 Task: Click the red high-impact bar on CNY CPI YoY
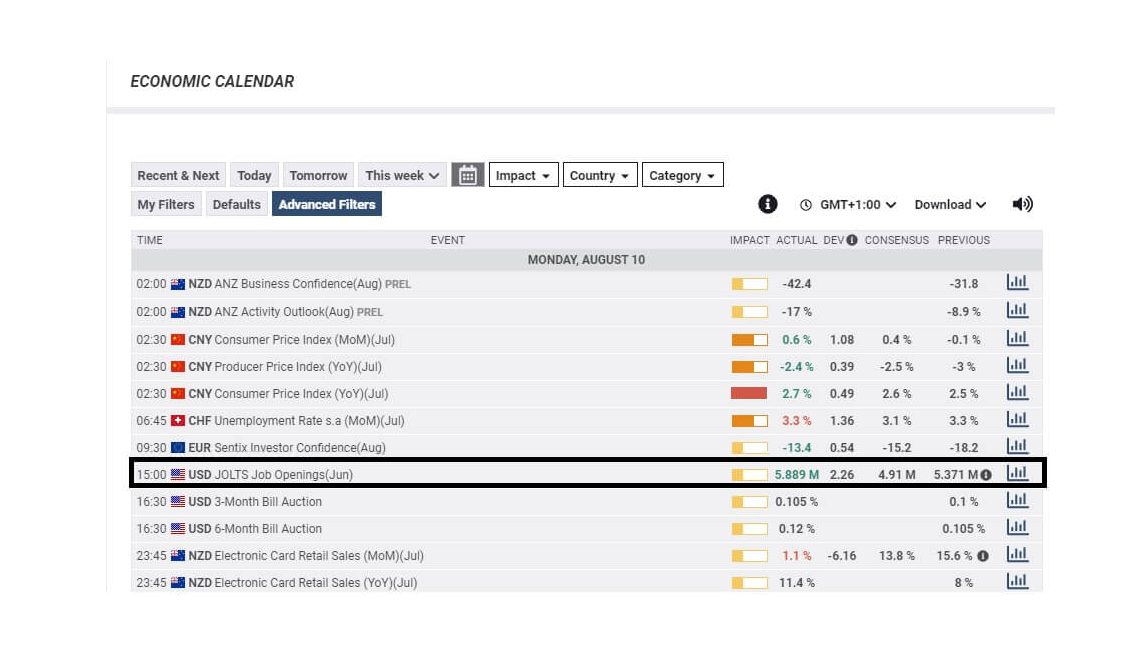(749, 394)
